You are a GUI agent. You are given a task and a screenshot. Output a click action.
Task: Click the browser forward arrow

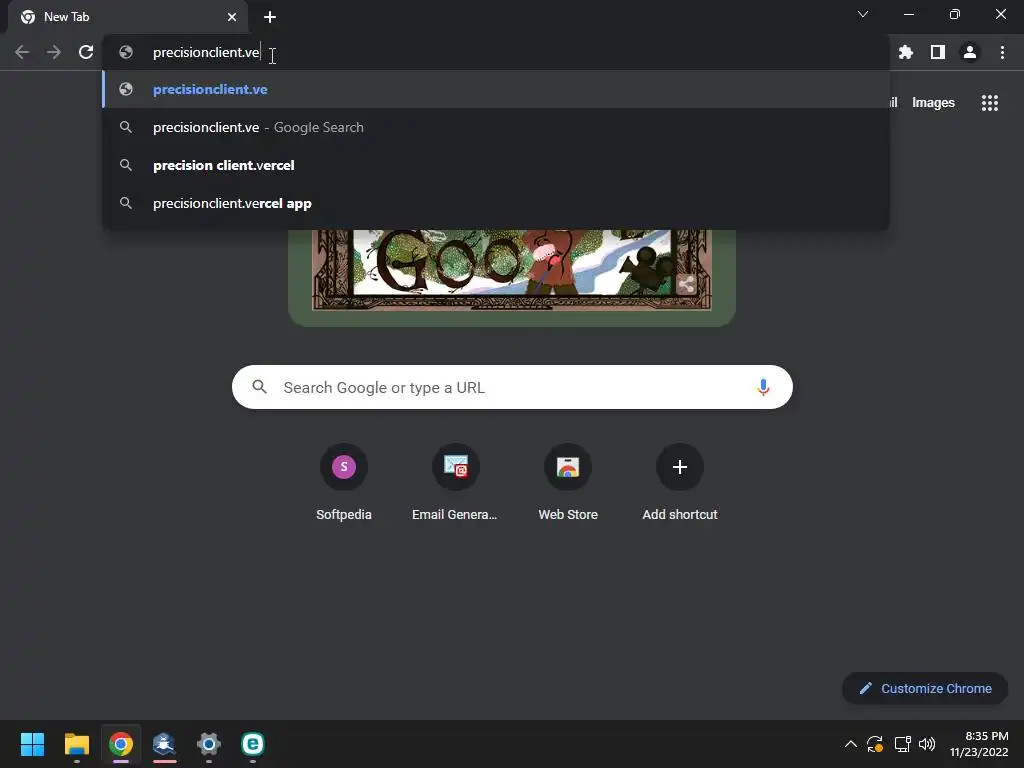coord(54,52)
